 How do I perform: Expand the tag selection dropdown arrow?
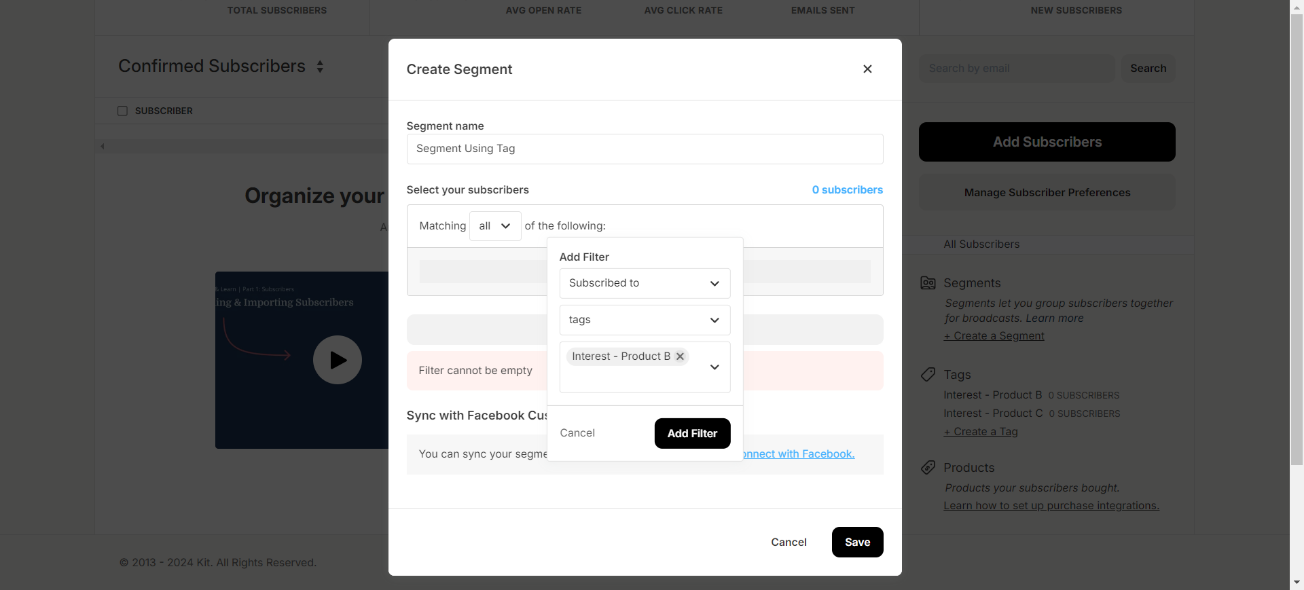pos(714,367)
